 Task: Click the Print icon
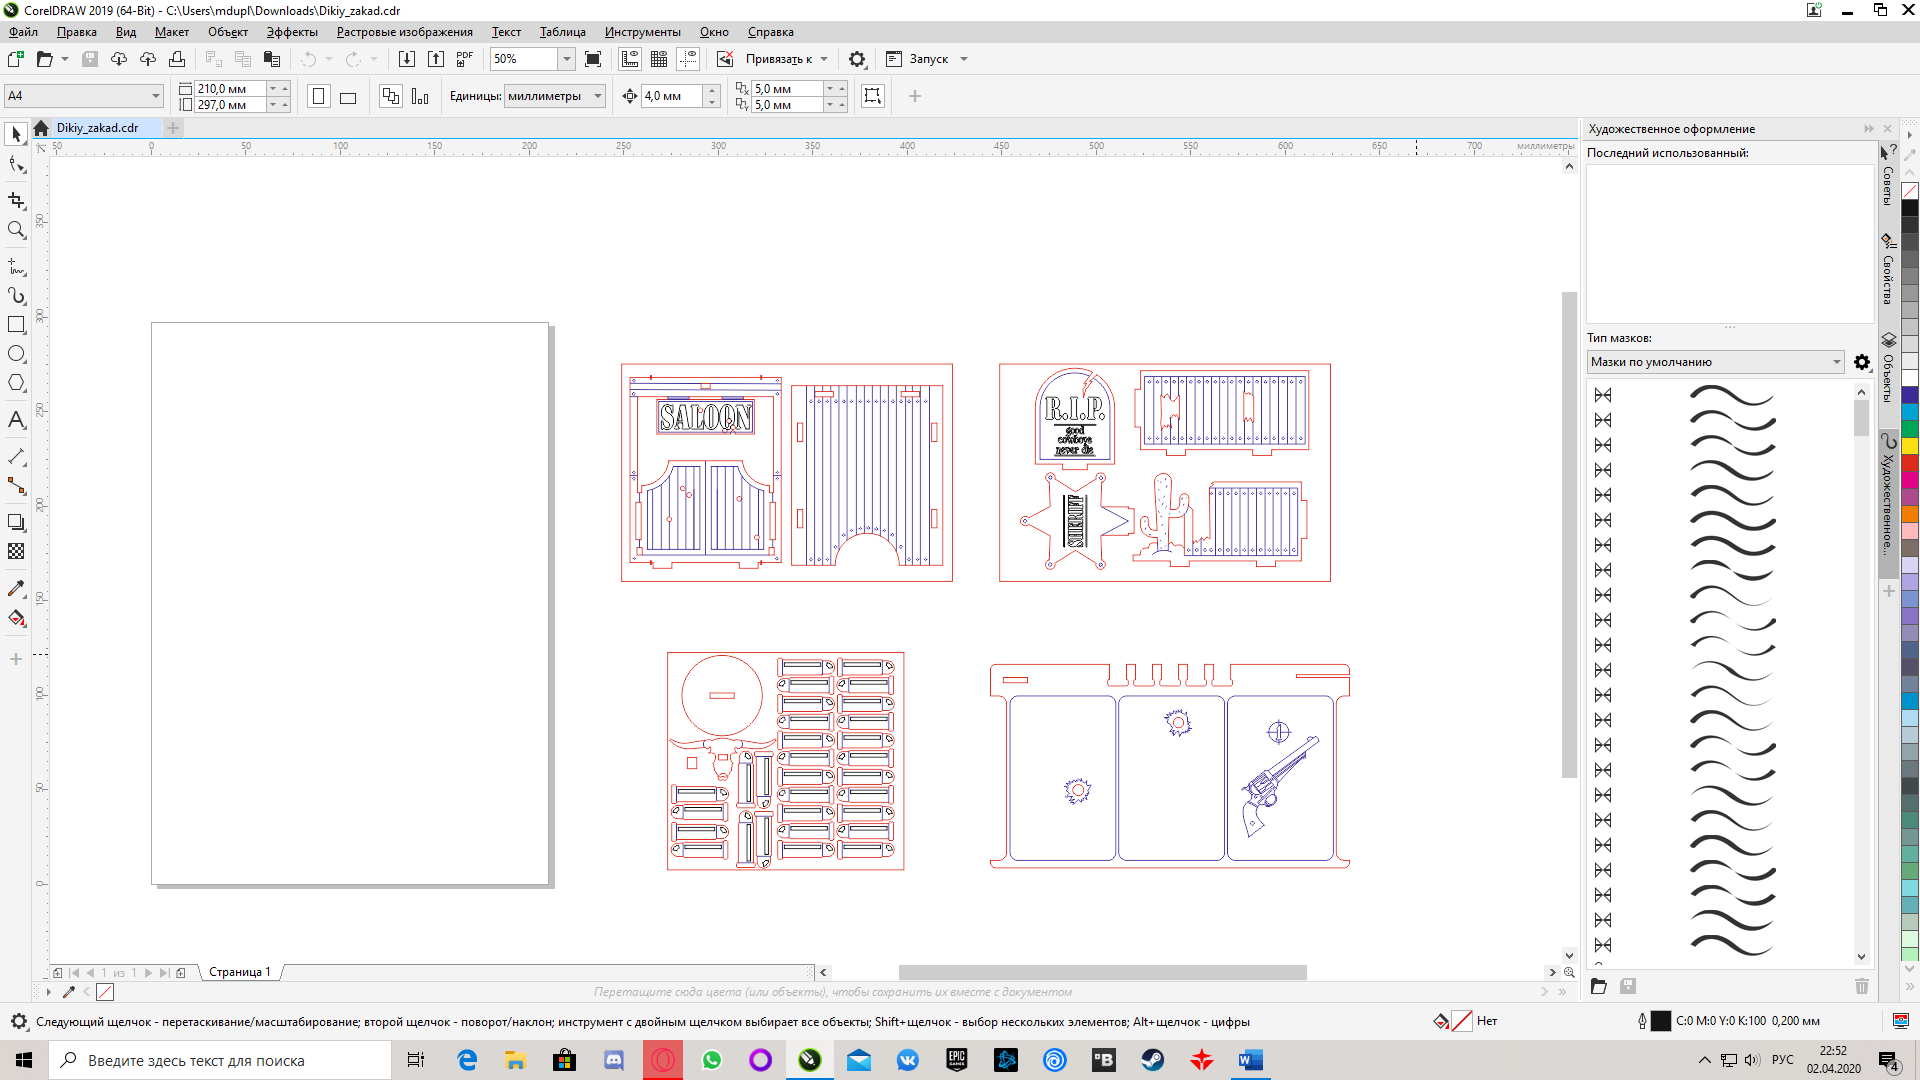tap(177, 59)
